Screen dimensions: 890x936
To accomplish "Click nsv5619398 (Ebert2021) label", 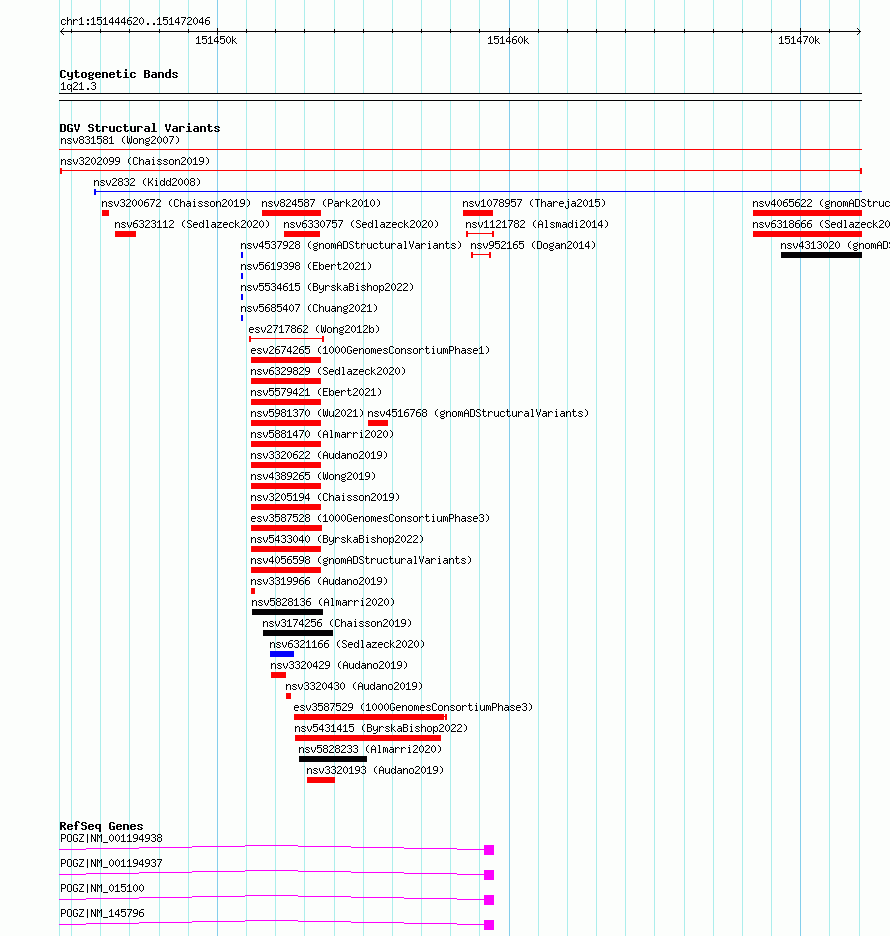I will (x=306, y=266).
